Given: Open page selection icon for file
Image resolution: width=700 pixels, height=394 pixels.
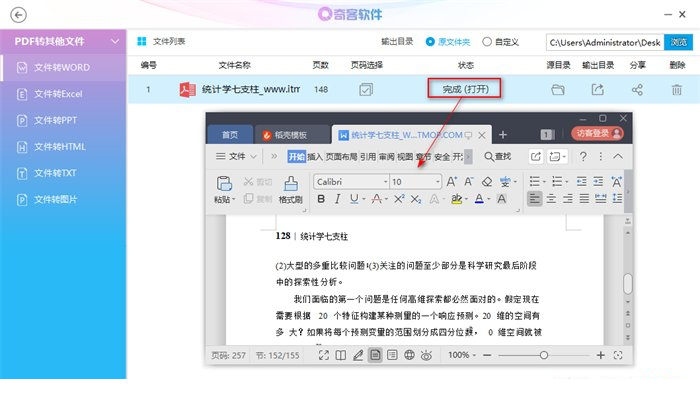Looking at the screenshot, I should pos(366,90).
